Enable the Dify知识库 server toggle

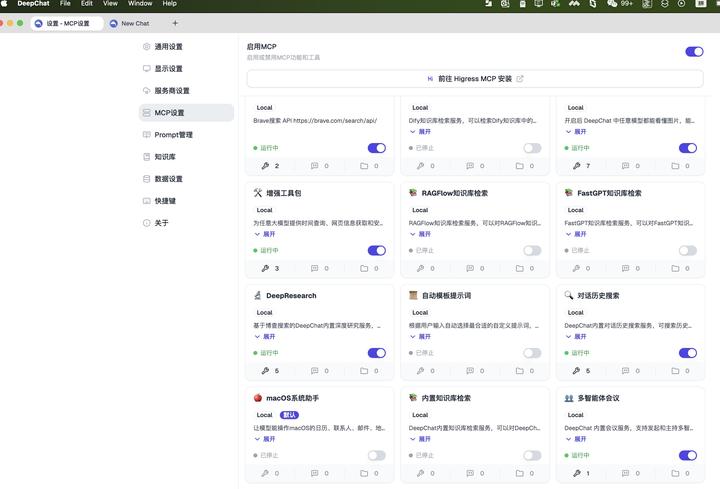pos(532,148)
